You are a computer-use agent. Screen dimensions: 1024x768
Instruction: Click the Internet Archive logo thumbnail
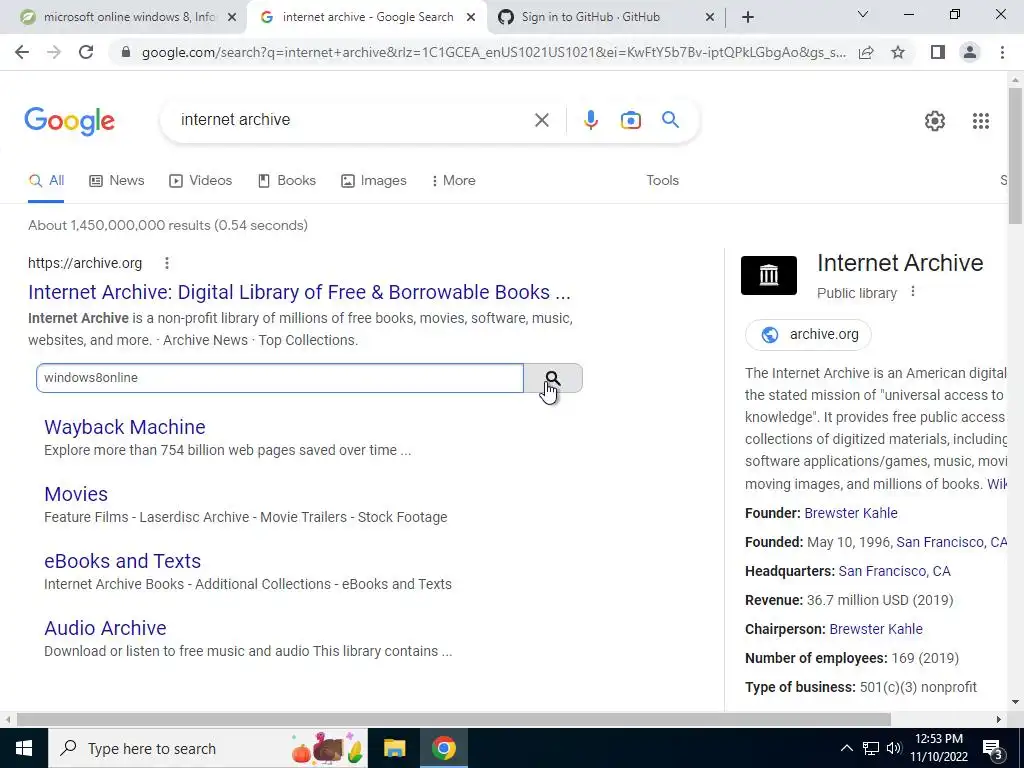(769, 275)
